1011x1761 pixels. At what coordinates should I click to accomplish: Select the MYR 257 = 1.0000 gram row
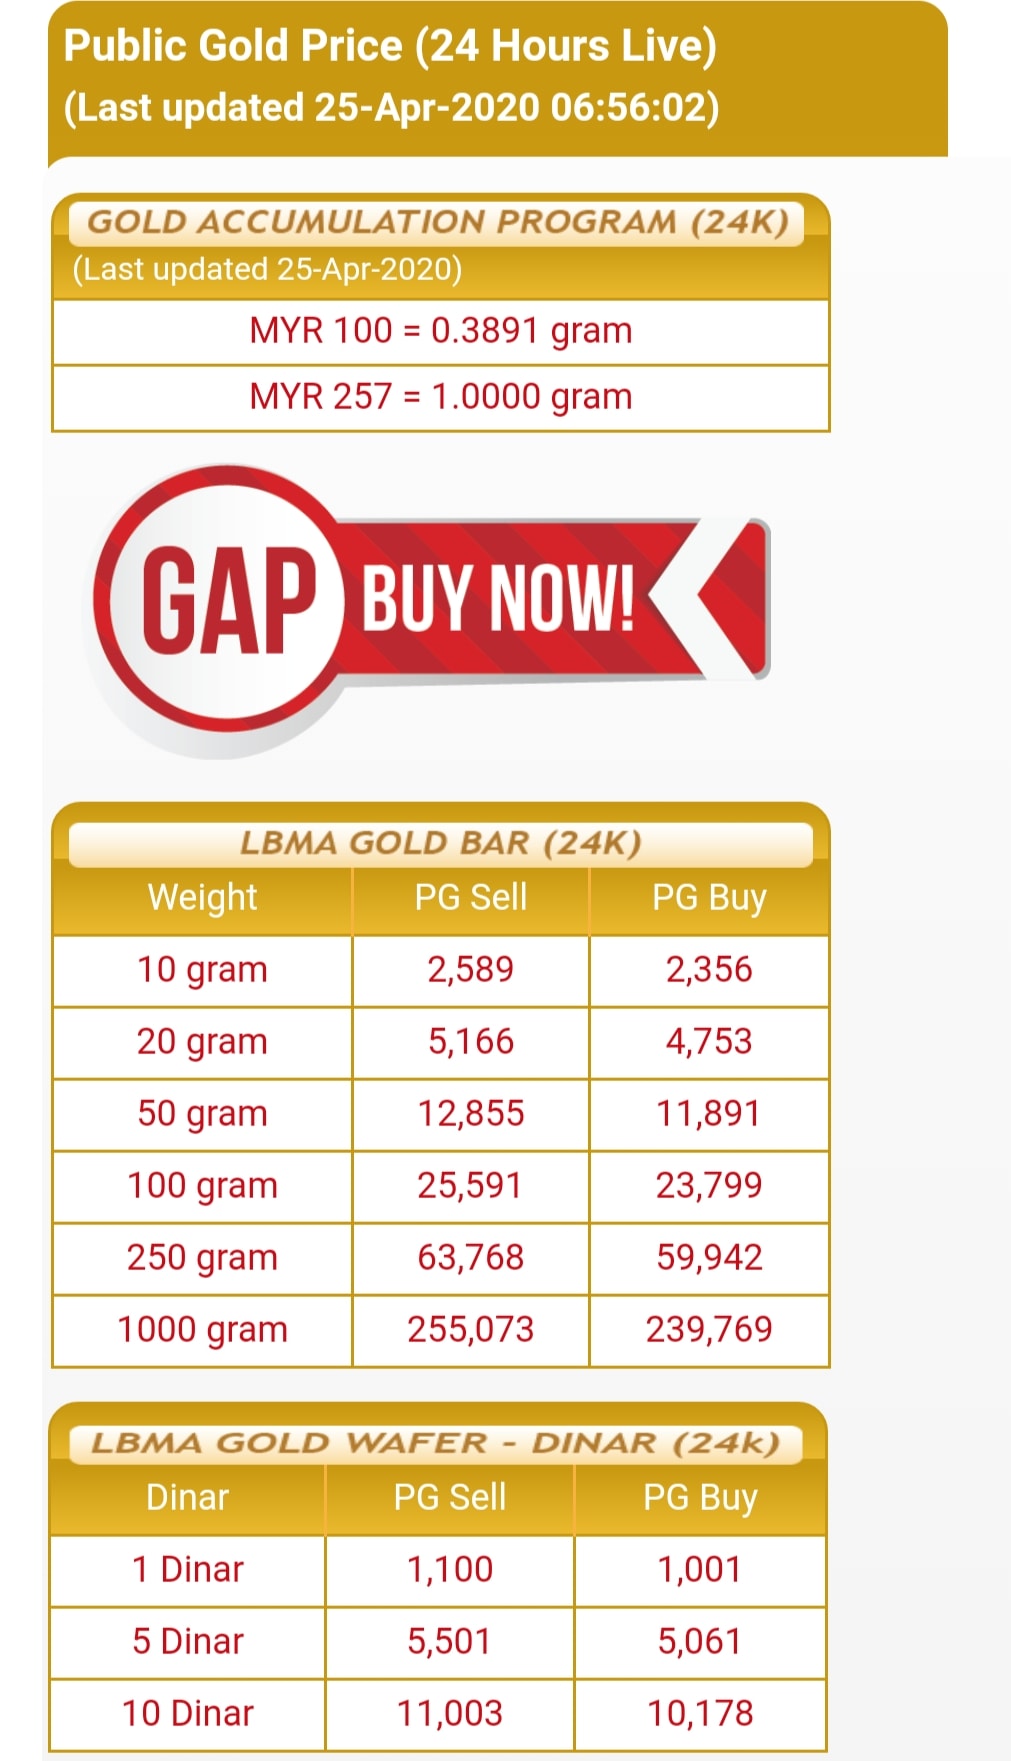(x=441, y=397)
